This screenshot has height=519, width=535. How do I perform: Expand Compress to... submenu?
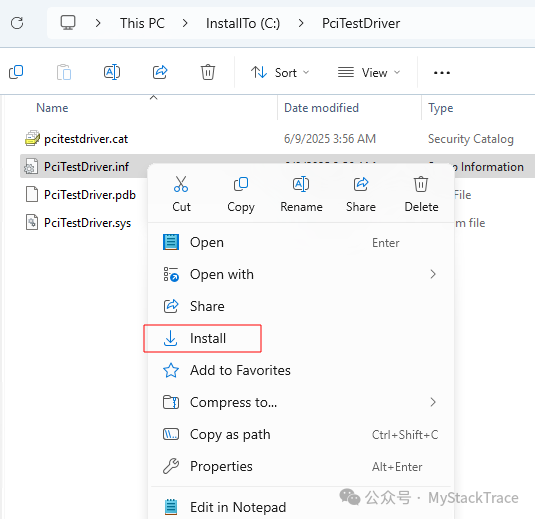[x=301, y=402]
